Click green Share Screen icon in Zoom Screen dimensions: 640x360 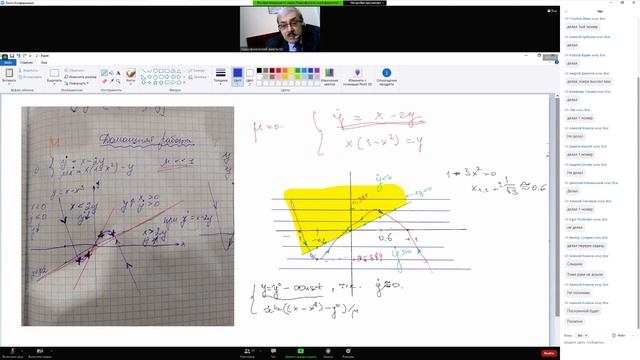click(300, 351)
